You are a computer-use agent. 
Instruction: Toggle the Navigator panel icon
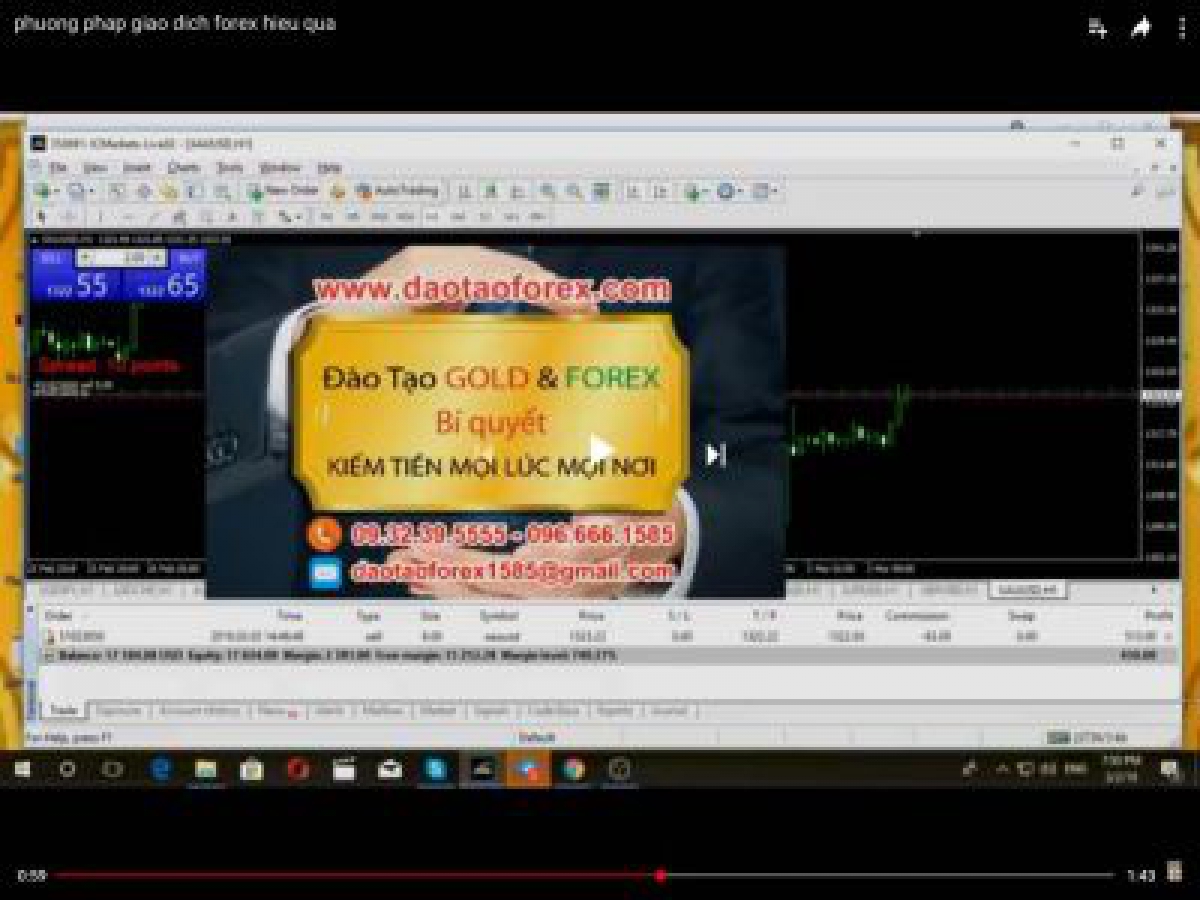[x=168, y=190]
